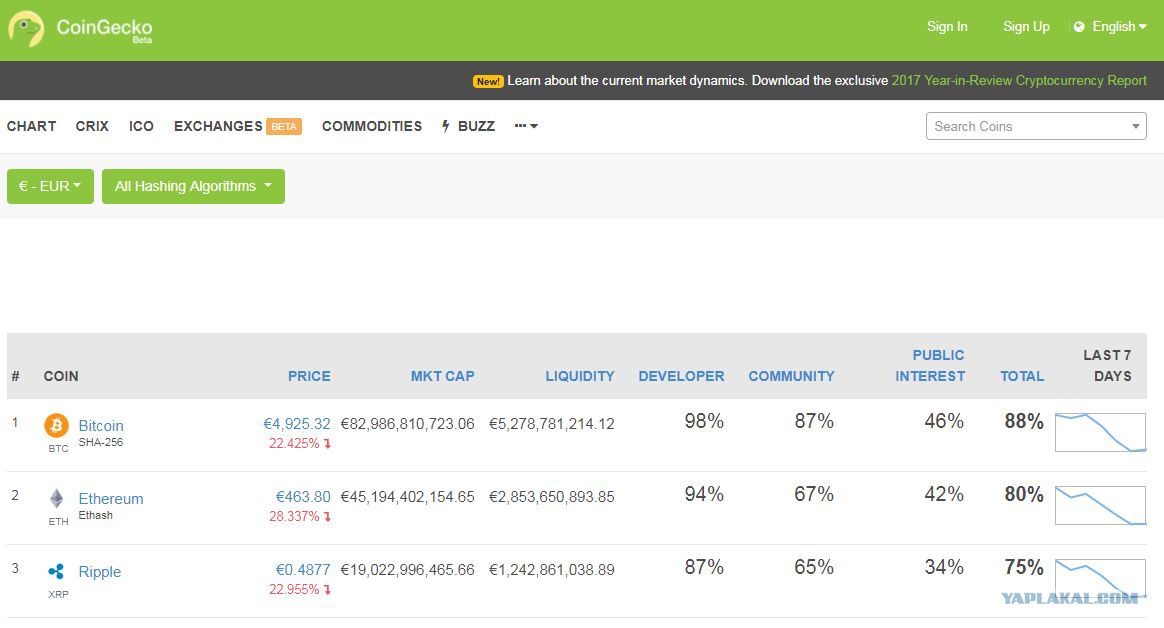The height and width of the screenshot is (628, 1164).
Task: Sort by the COMMUNITY column header
Action: tap(791, 376)
